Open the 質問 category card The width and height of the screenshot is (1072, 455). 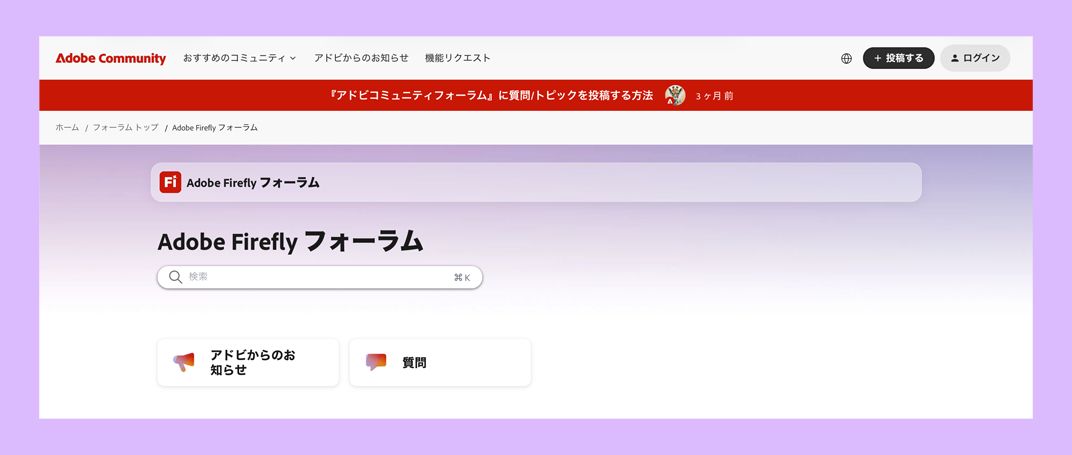(440, 362)
